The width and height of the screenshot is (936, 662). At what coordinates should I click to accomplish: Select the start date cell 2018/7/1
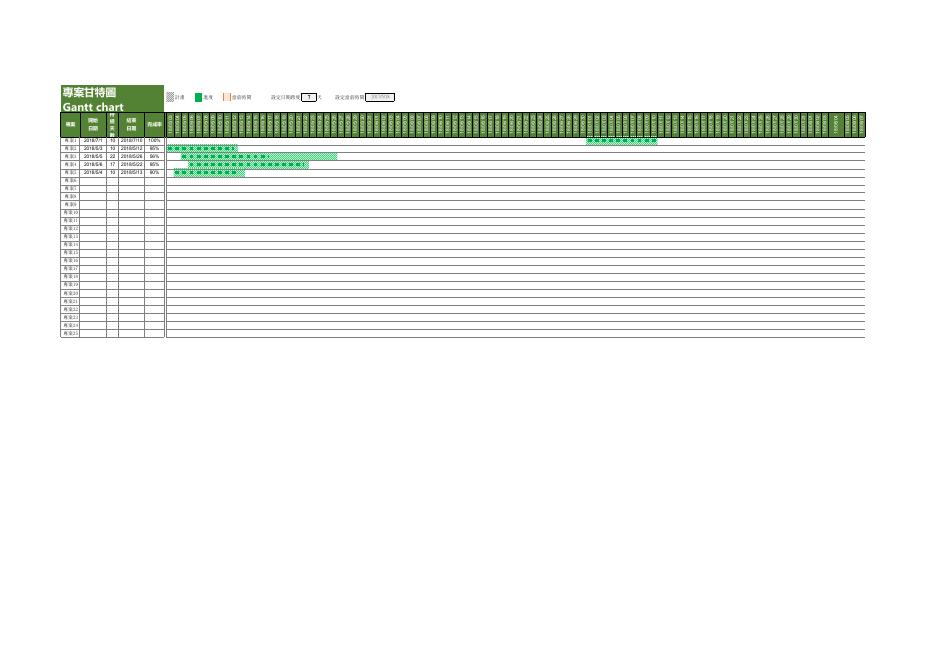pos(93,140)
